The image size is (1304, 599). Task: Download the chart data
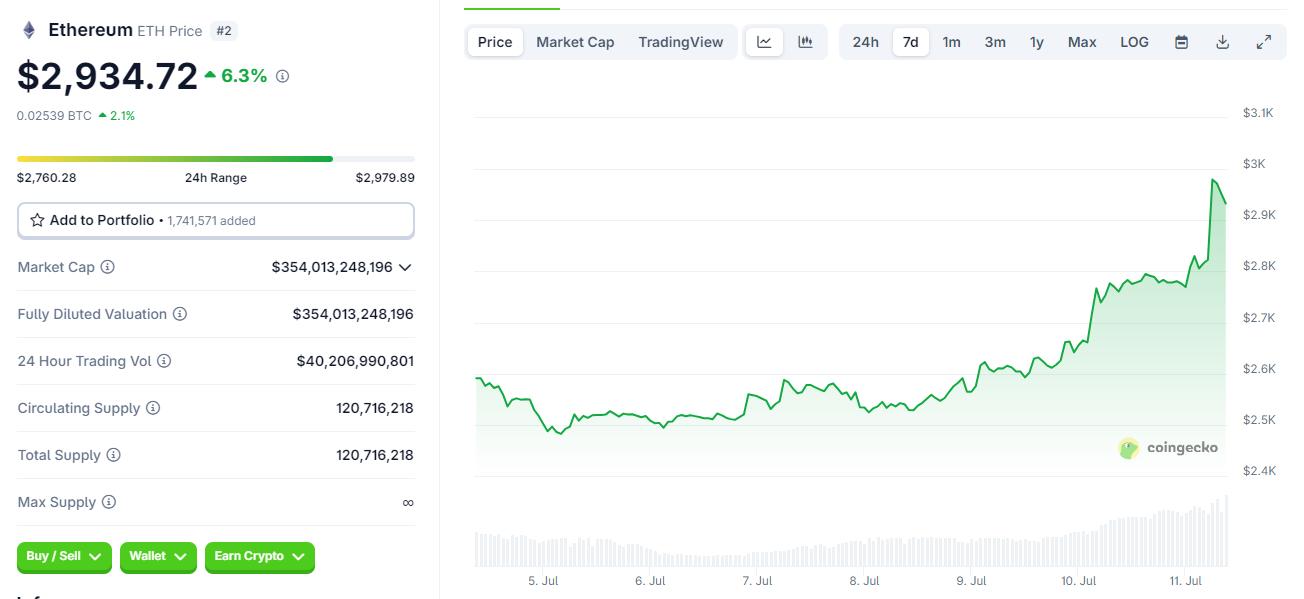point(1222,42)
